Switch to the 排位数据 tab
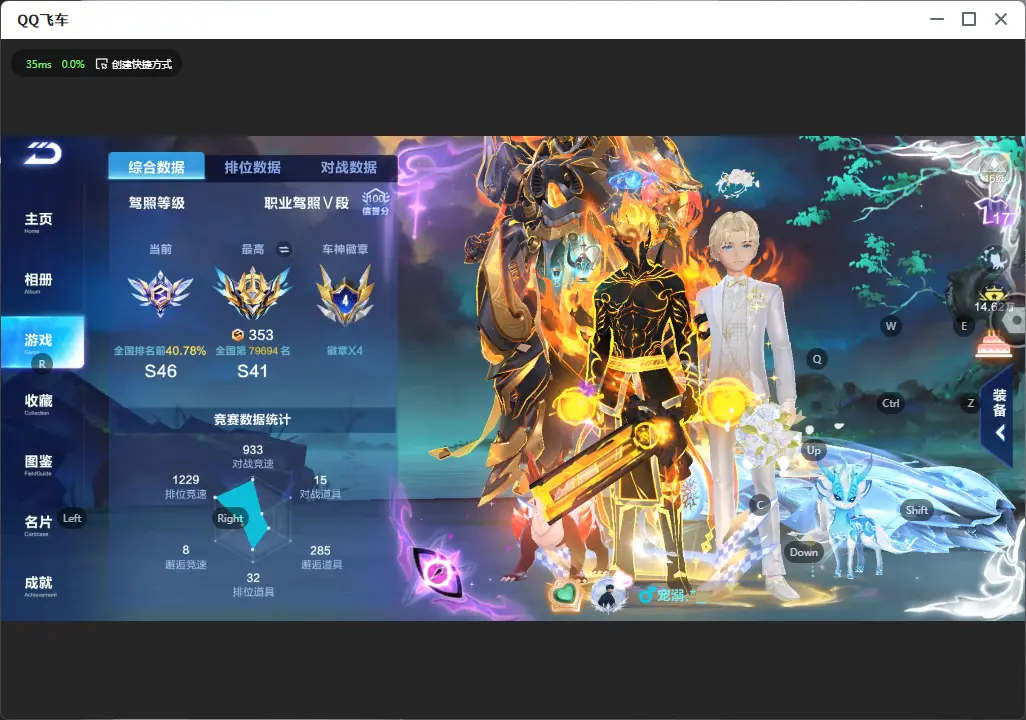The image size is (1026, 720). pos(253,167)
